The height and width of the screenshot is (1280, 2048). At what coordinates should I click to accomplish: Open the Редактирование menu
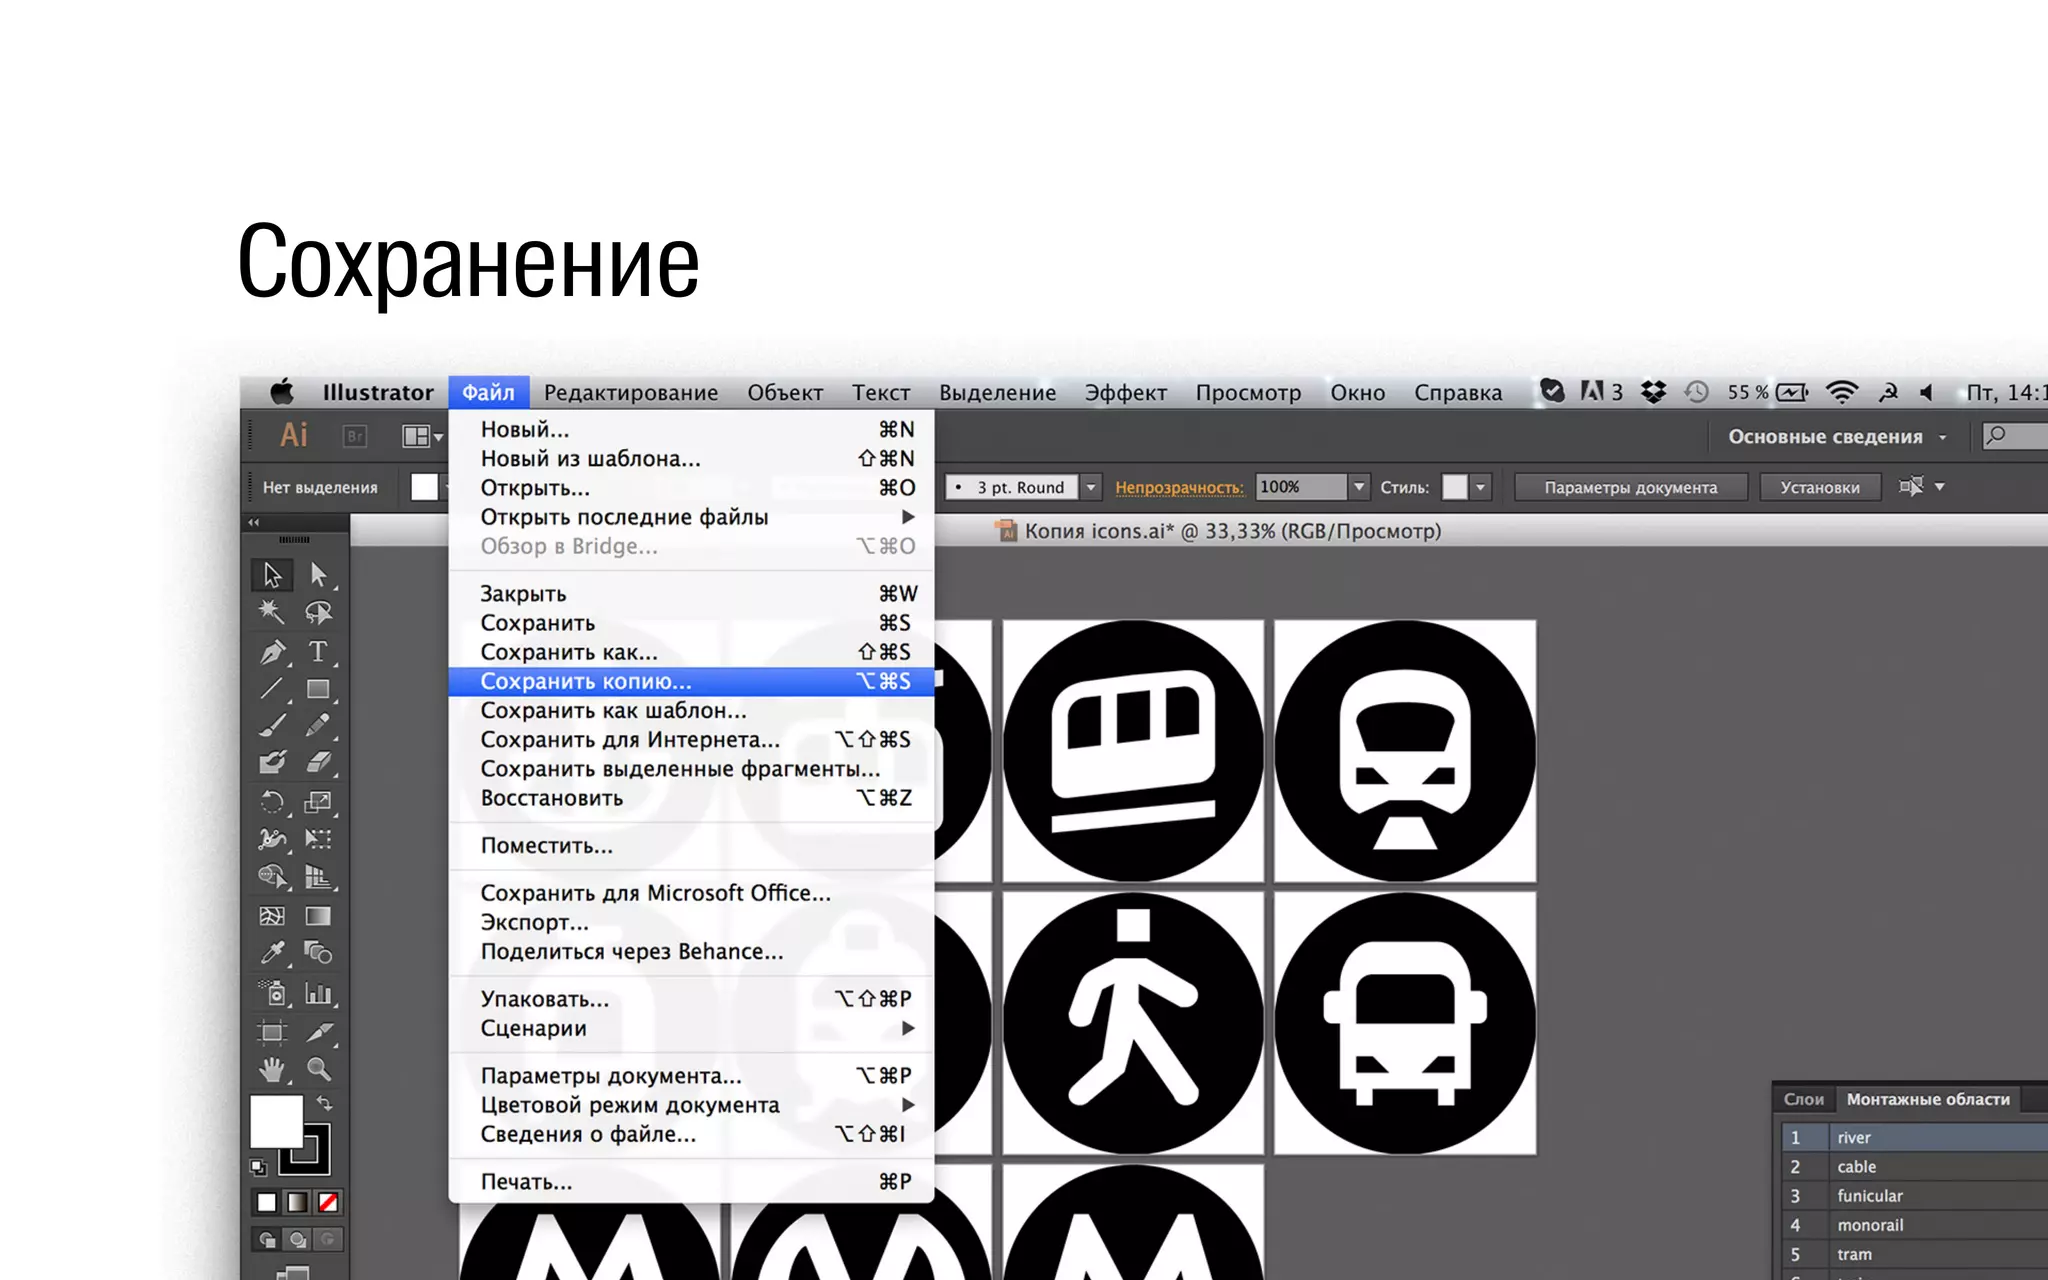(631, 393)
